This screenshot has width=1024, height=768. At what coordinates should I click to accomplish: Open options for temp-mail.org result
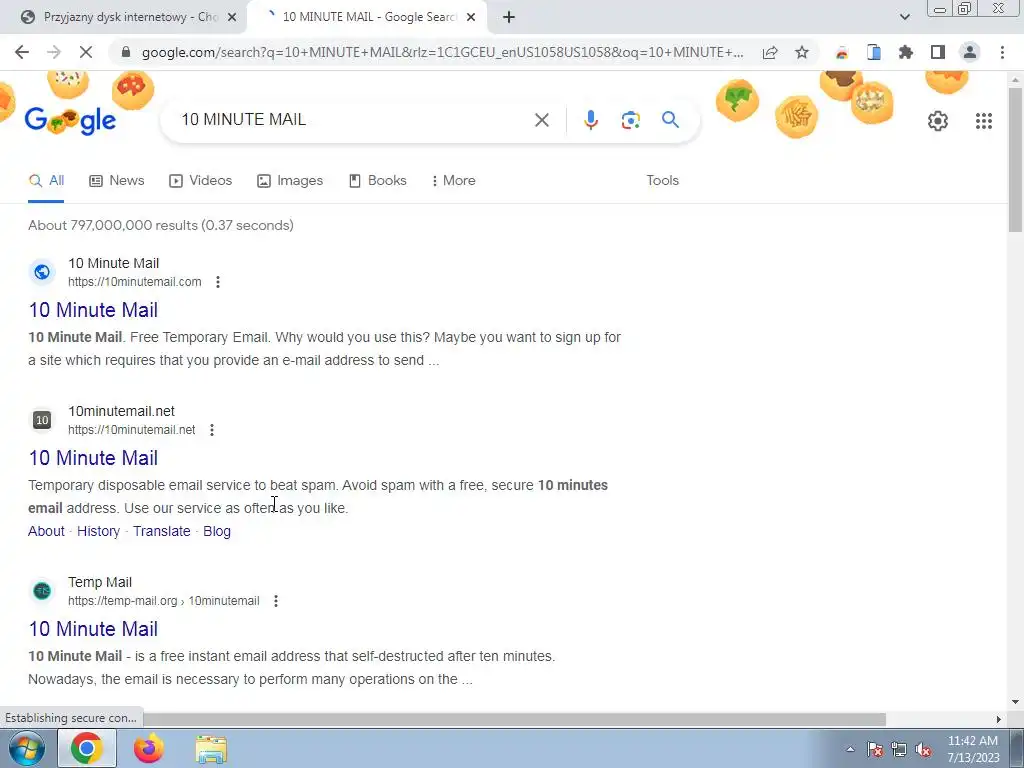click(x=276, y=601)
